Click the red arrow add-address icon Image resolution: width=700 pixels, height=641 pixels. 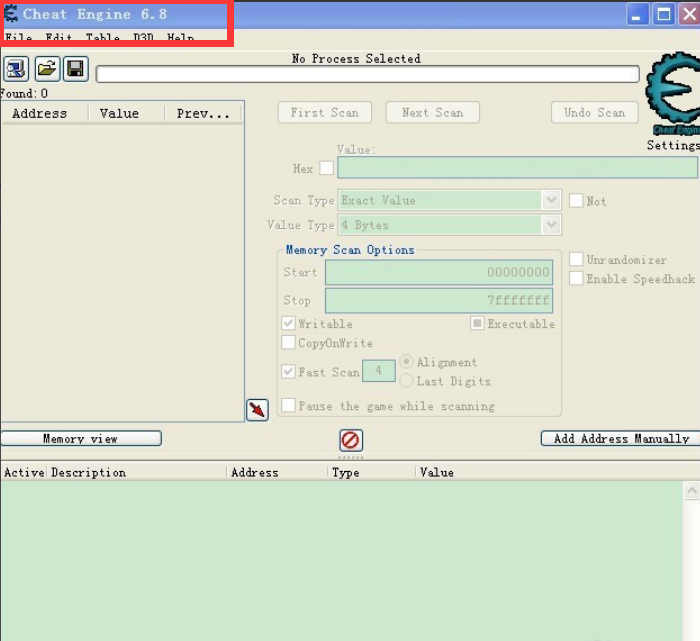pyautogui.click(x=257, y=410)
